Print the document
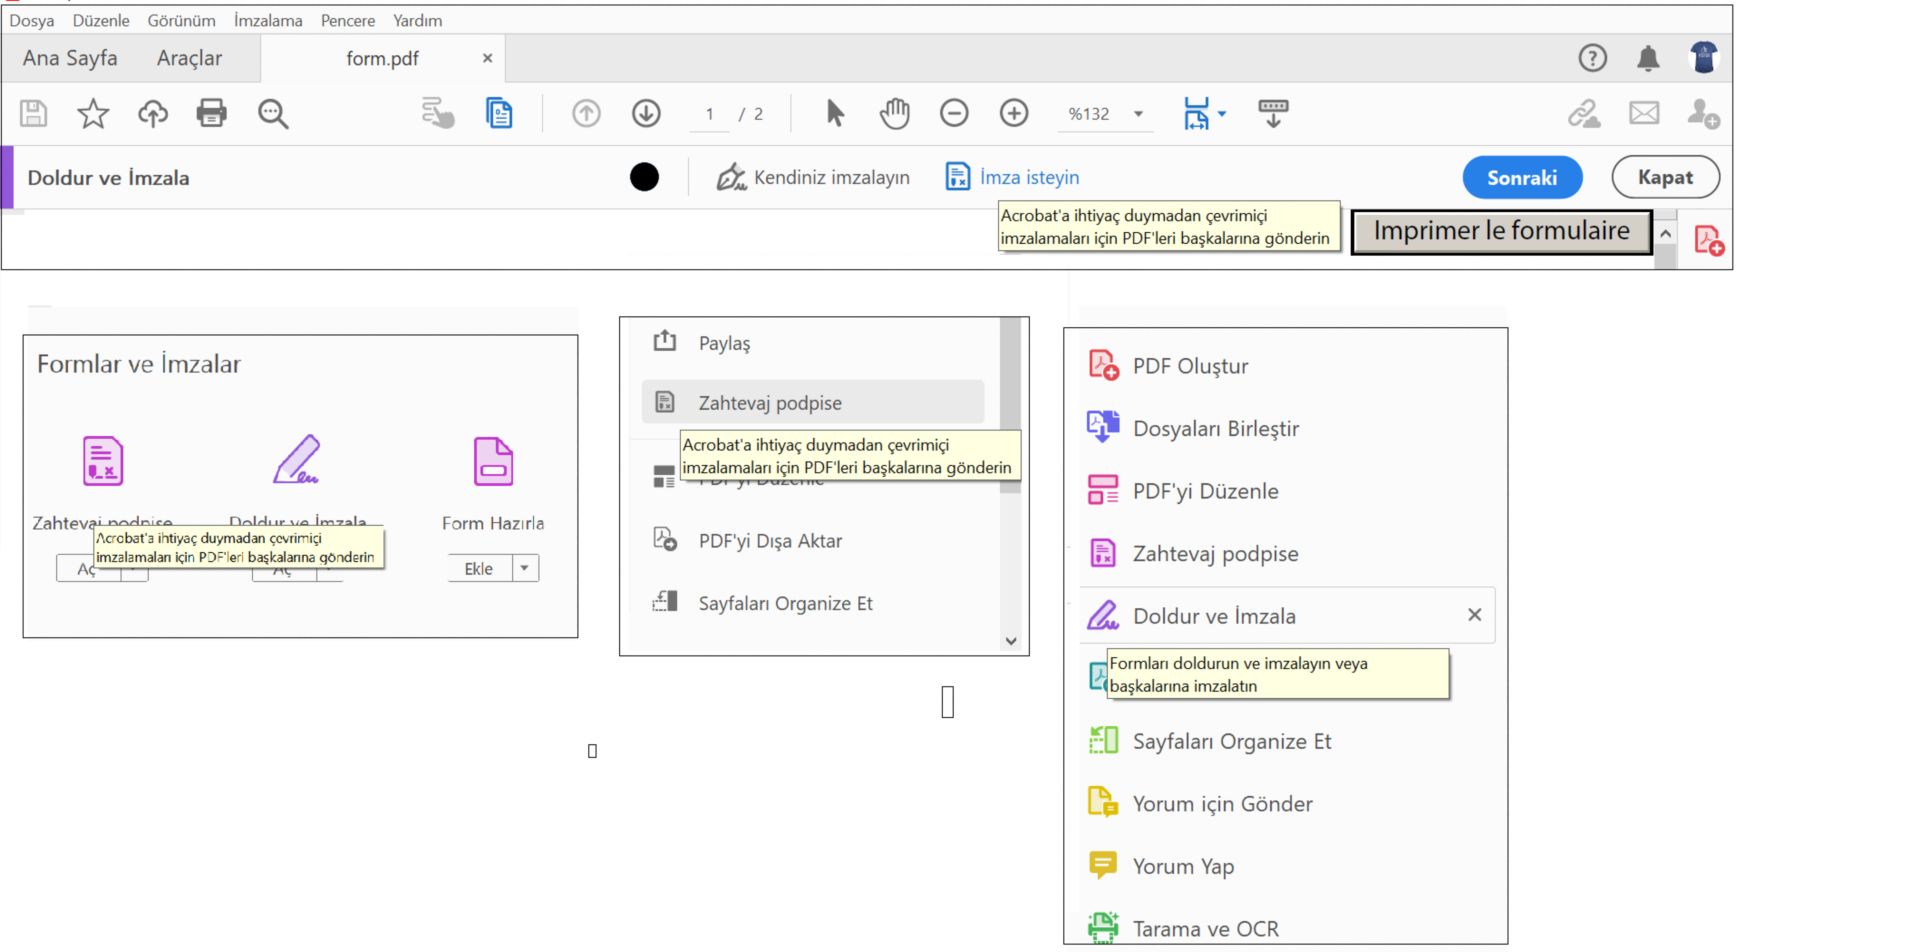The width and height of the screenshot is (1920, 952). click(211, 113)
